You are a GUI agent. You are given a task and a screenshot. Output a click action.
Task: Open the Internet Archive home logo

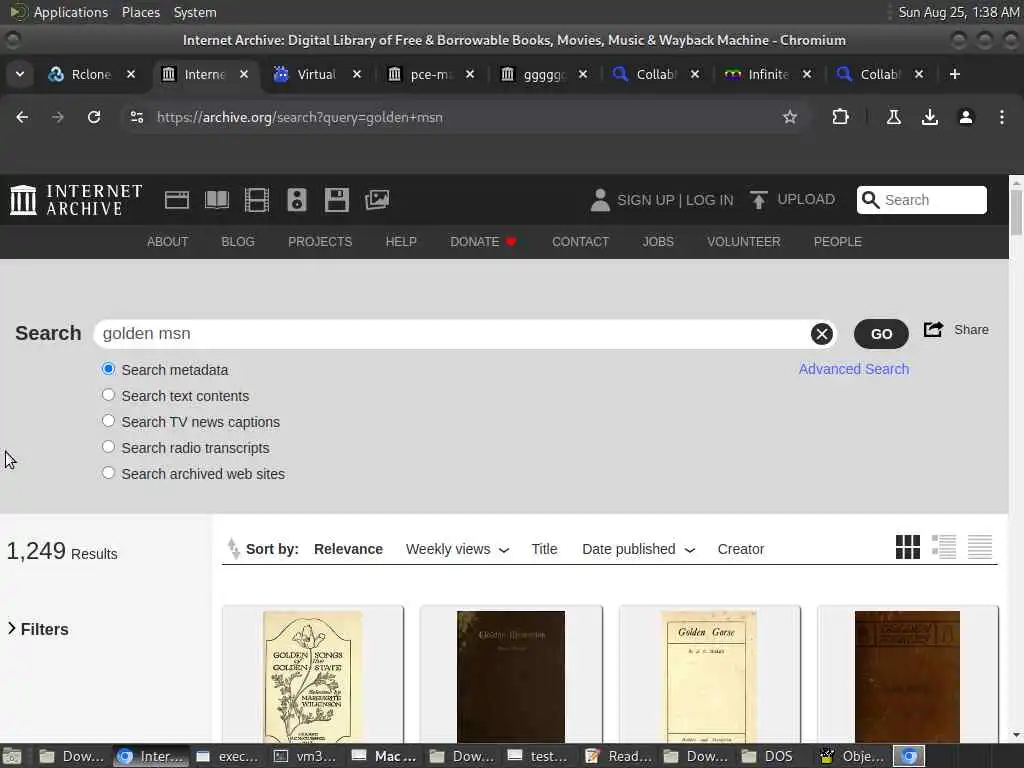(x=76, y=200)
